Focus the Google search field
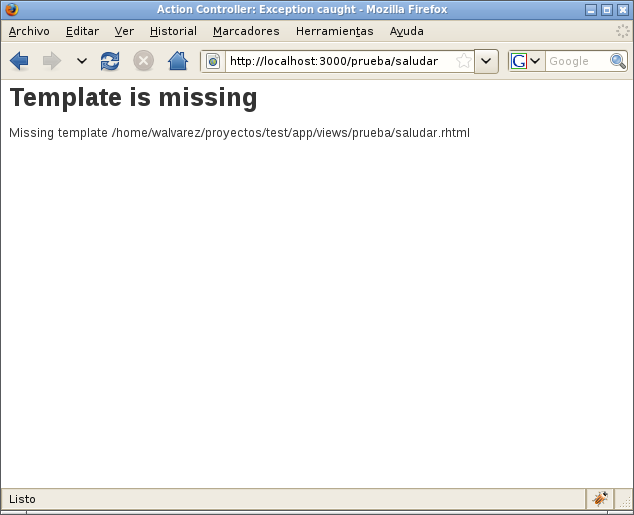This screenshot has width=634, height=515. click(577, 61)
